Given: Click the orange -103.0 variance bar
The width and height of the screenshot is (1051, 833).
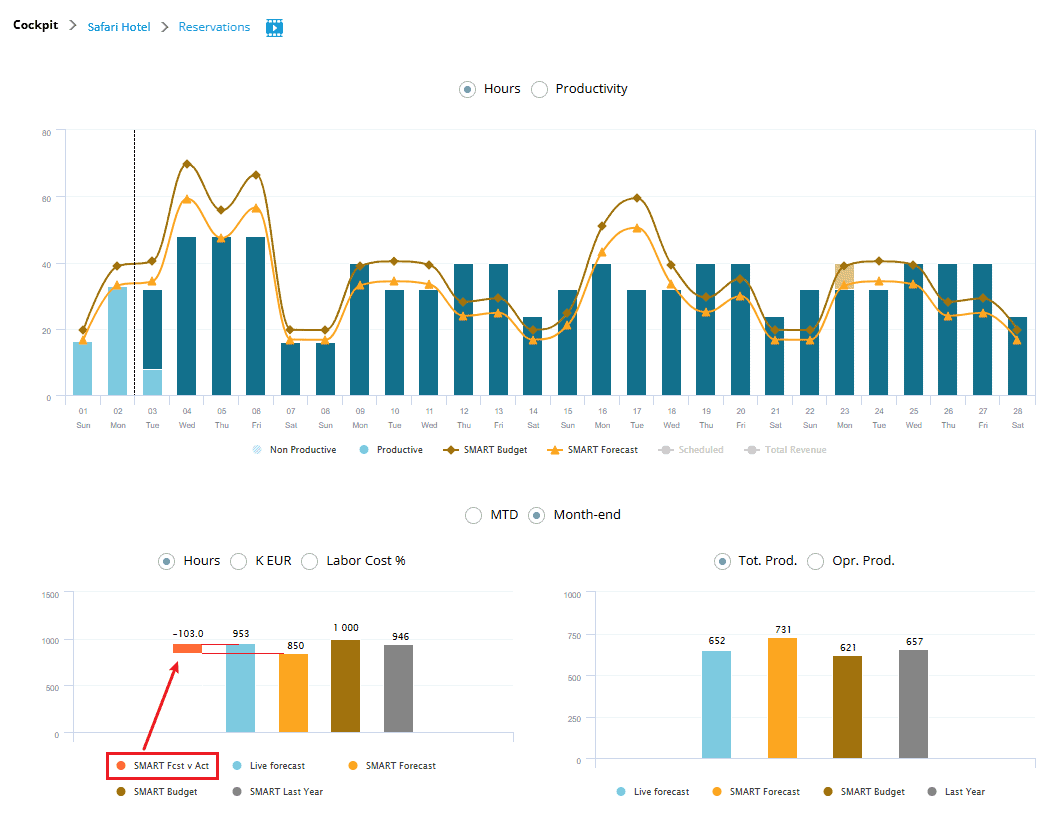Looking at the screenshot, I should [x=187, y=649].
